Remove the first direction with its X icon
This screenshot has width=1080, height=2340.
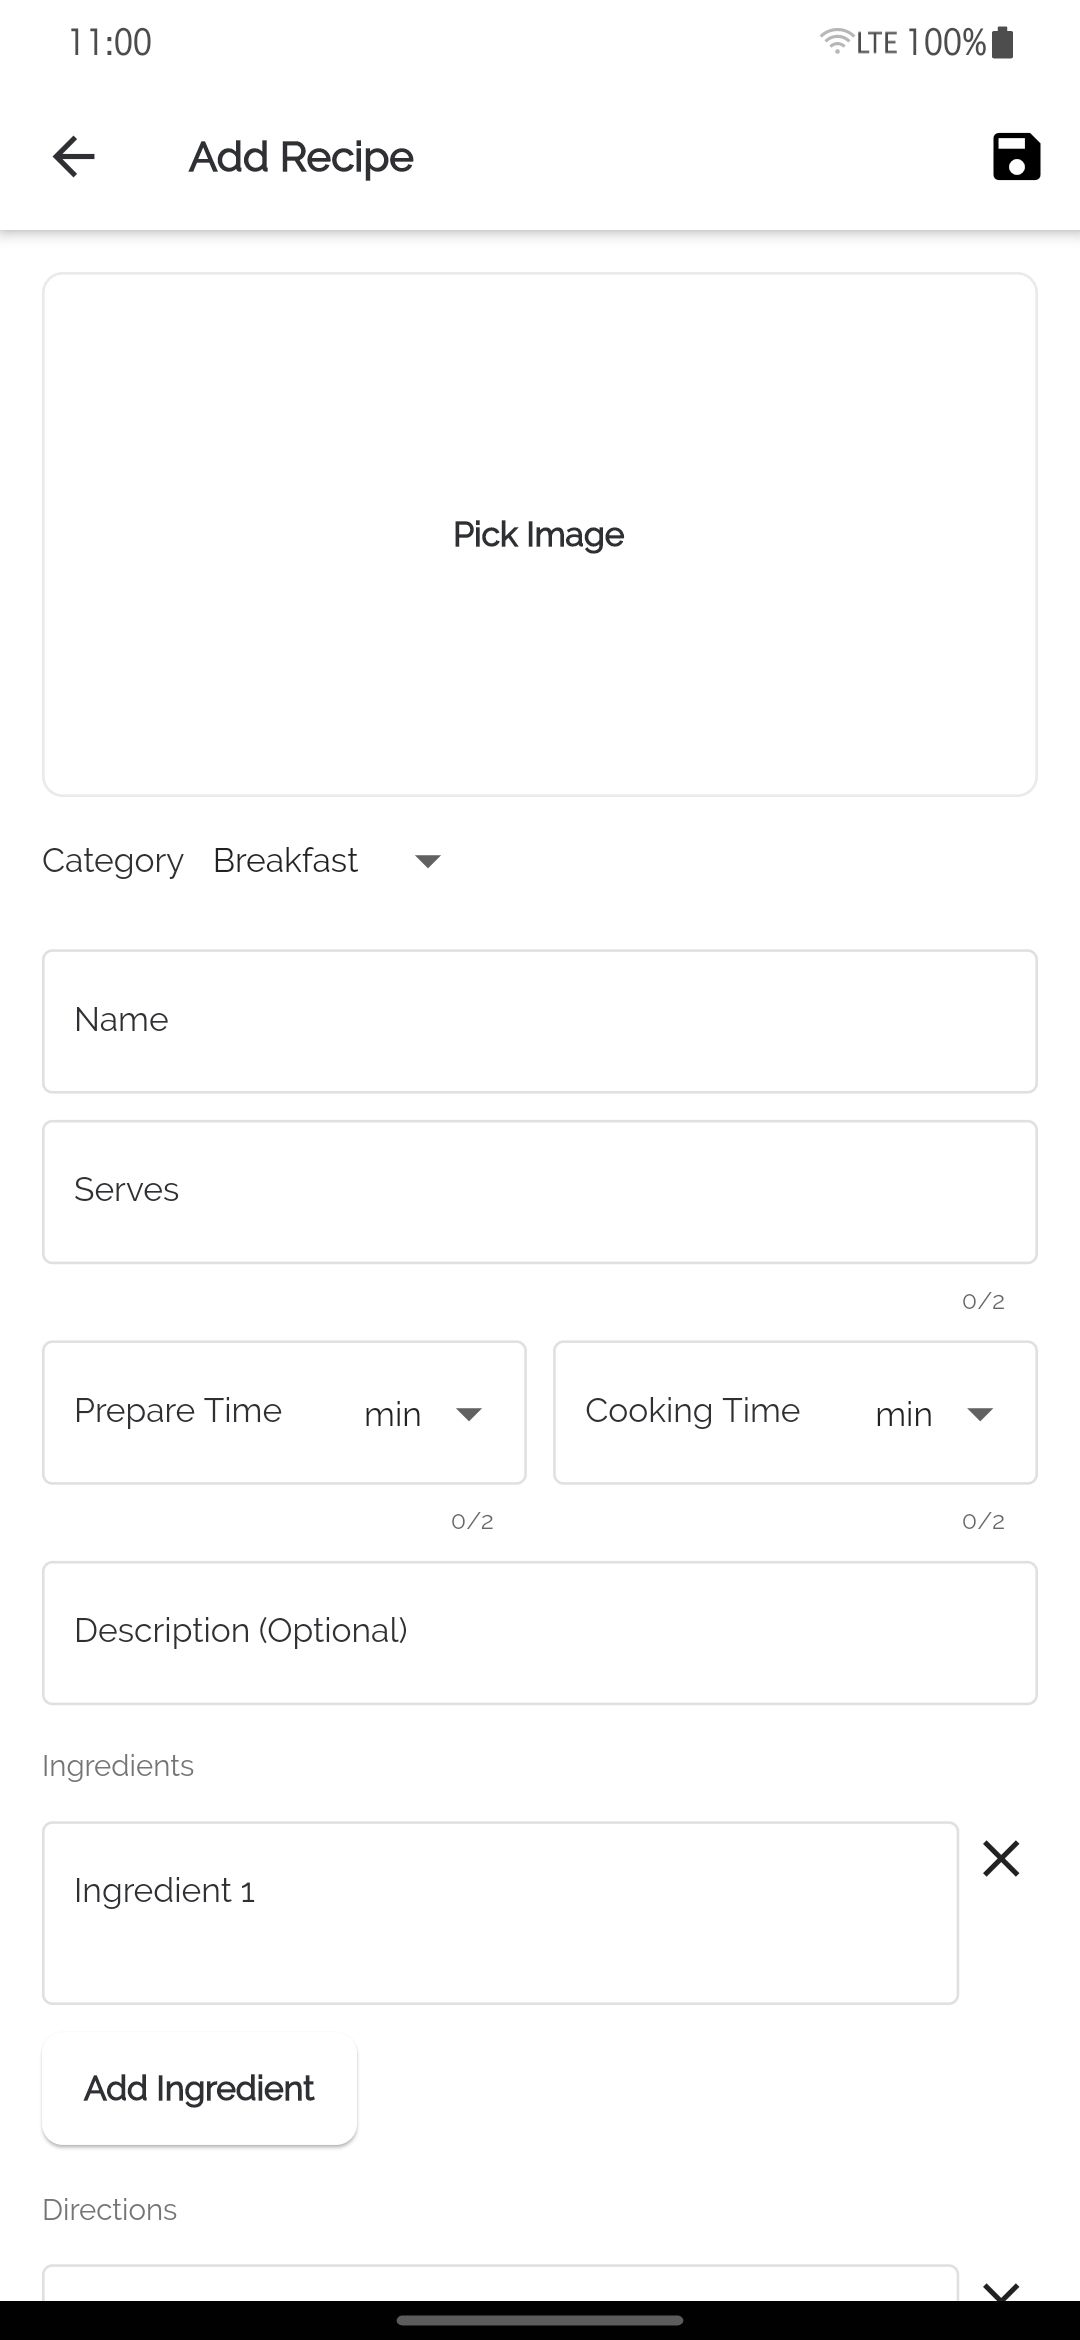[1000, 2289]
